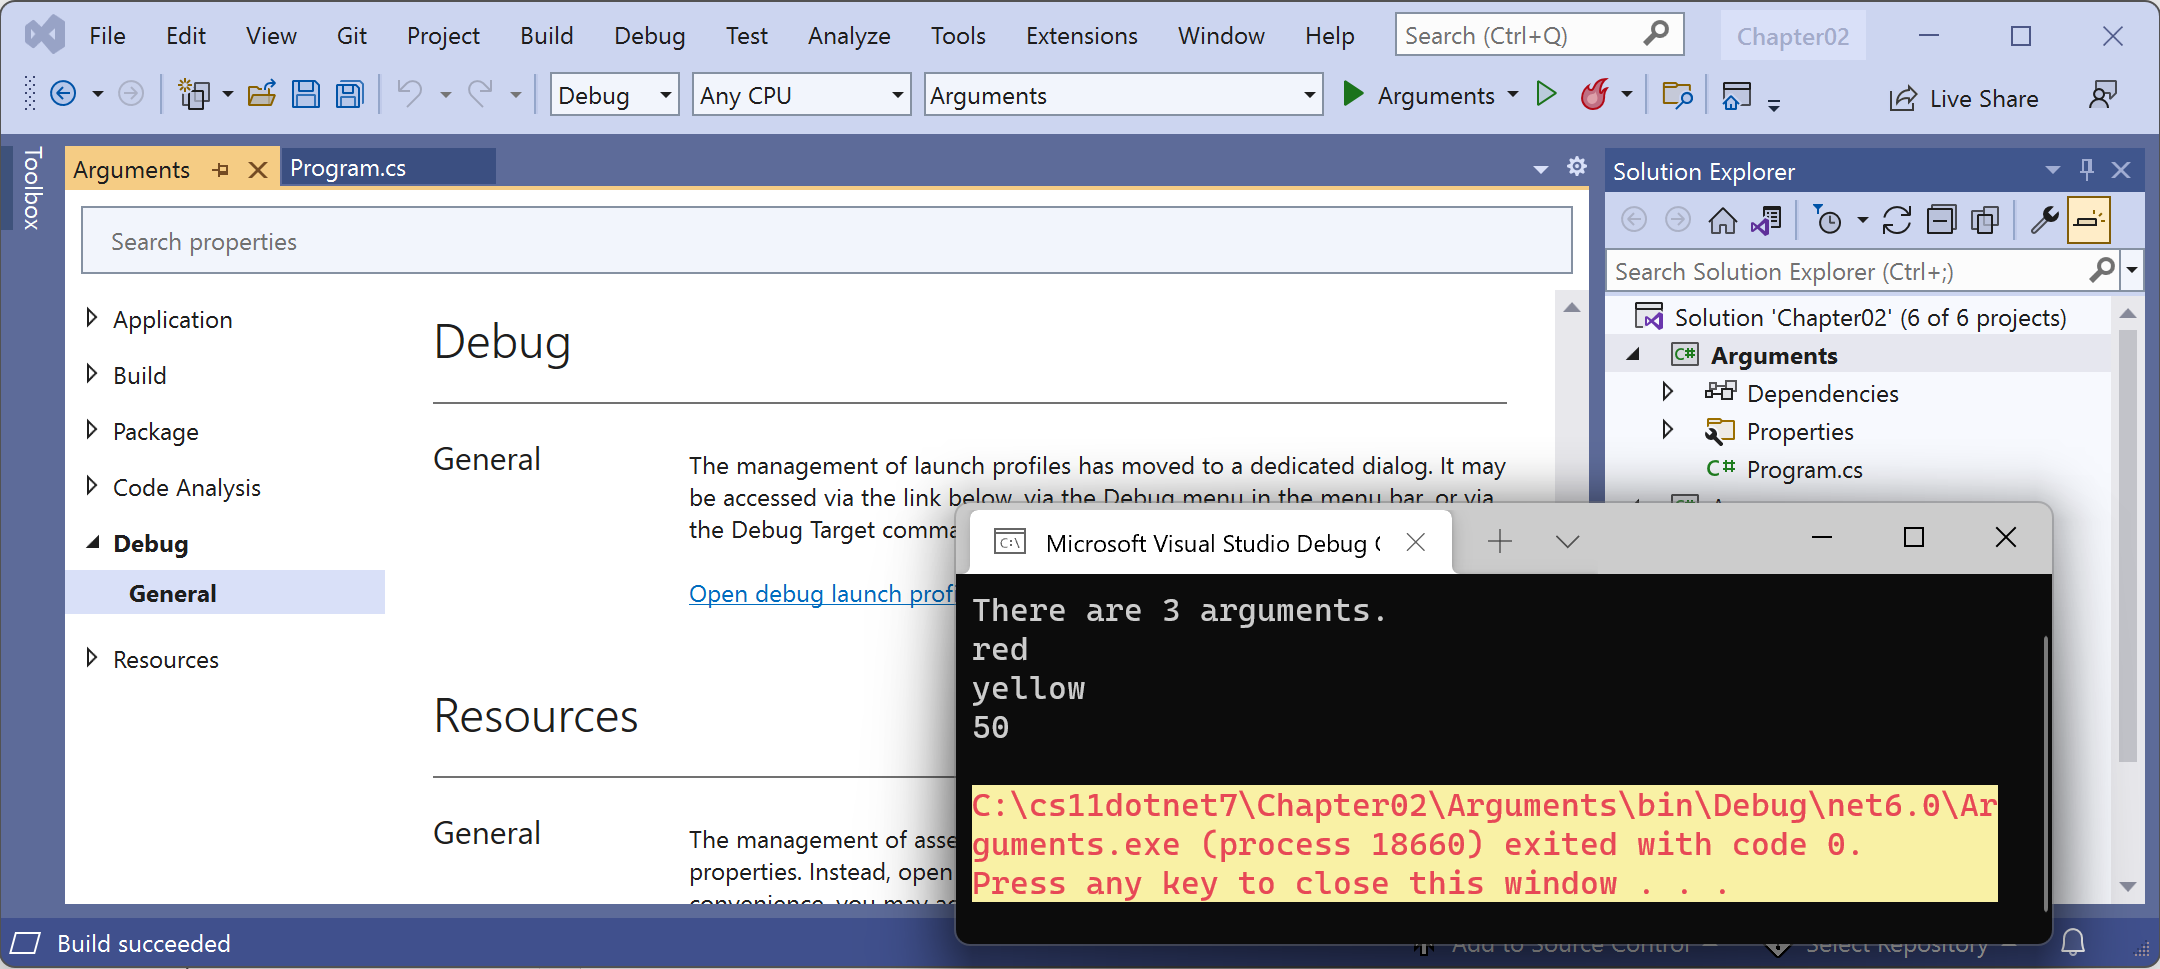The height and width of the screenshot is (969, 2160).
Task: Click the Hot Reload flame icon
Action: [x=1595, y=95]
